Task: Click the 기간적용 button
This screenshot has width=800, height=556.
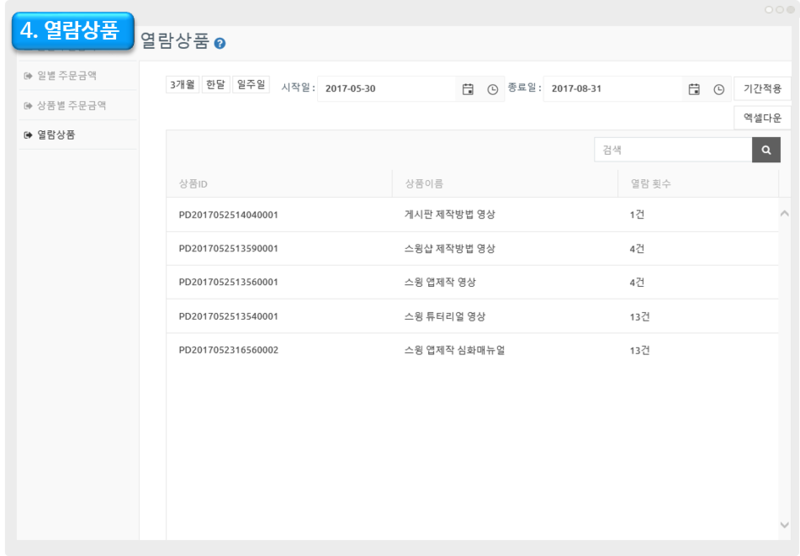Action: pyautogui.click(x=762, y=89)
